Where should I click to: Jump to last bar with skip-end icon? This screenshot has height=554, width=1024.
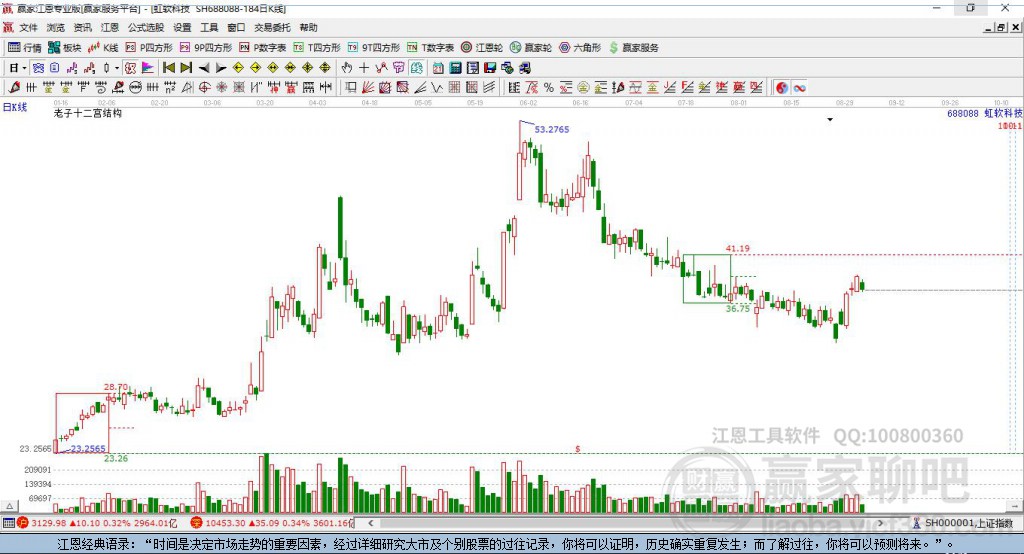[x=186, y=68]
